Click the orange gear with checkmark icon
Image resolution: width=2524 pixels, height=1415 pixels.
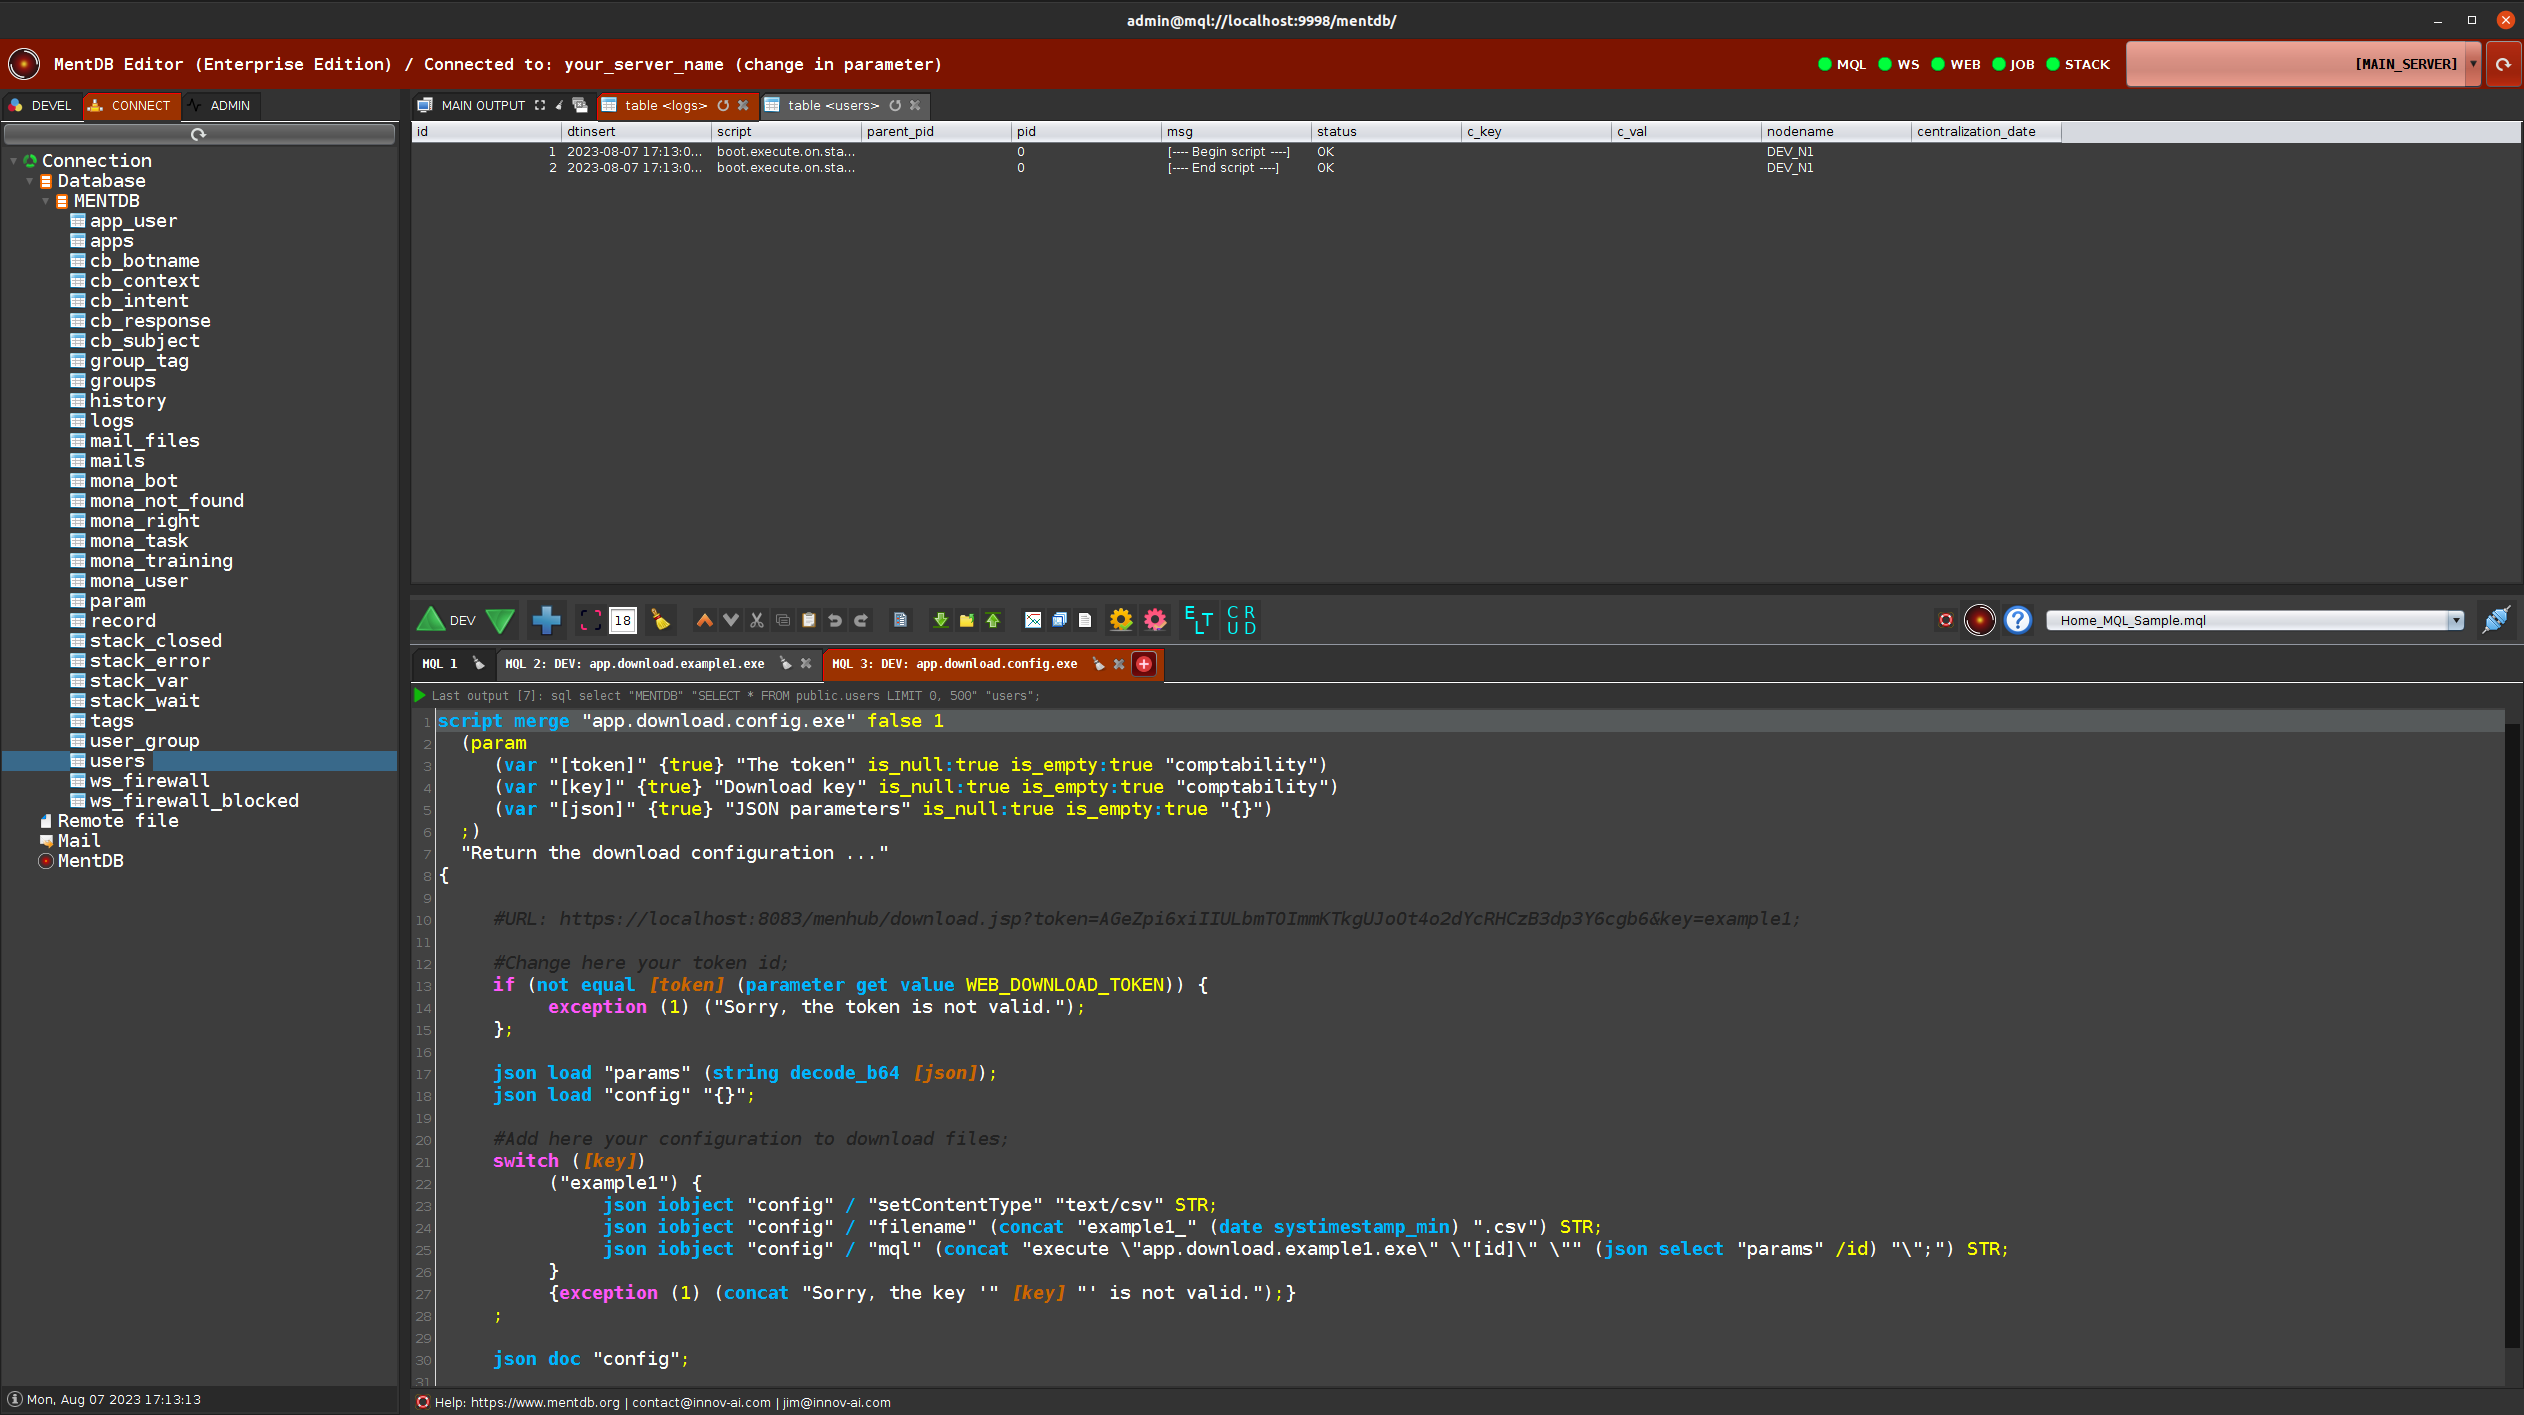point(1121,620)
